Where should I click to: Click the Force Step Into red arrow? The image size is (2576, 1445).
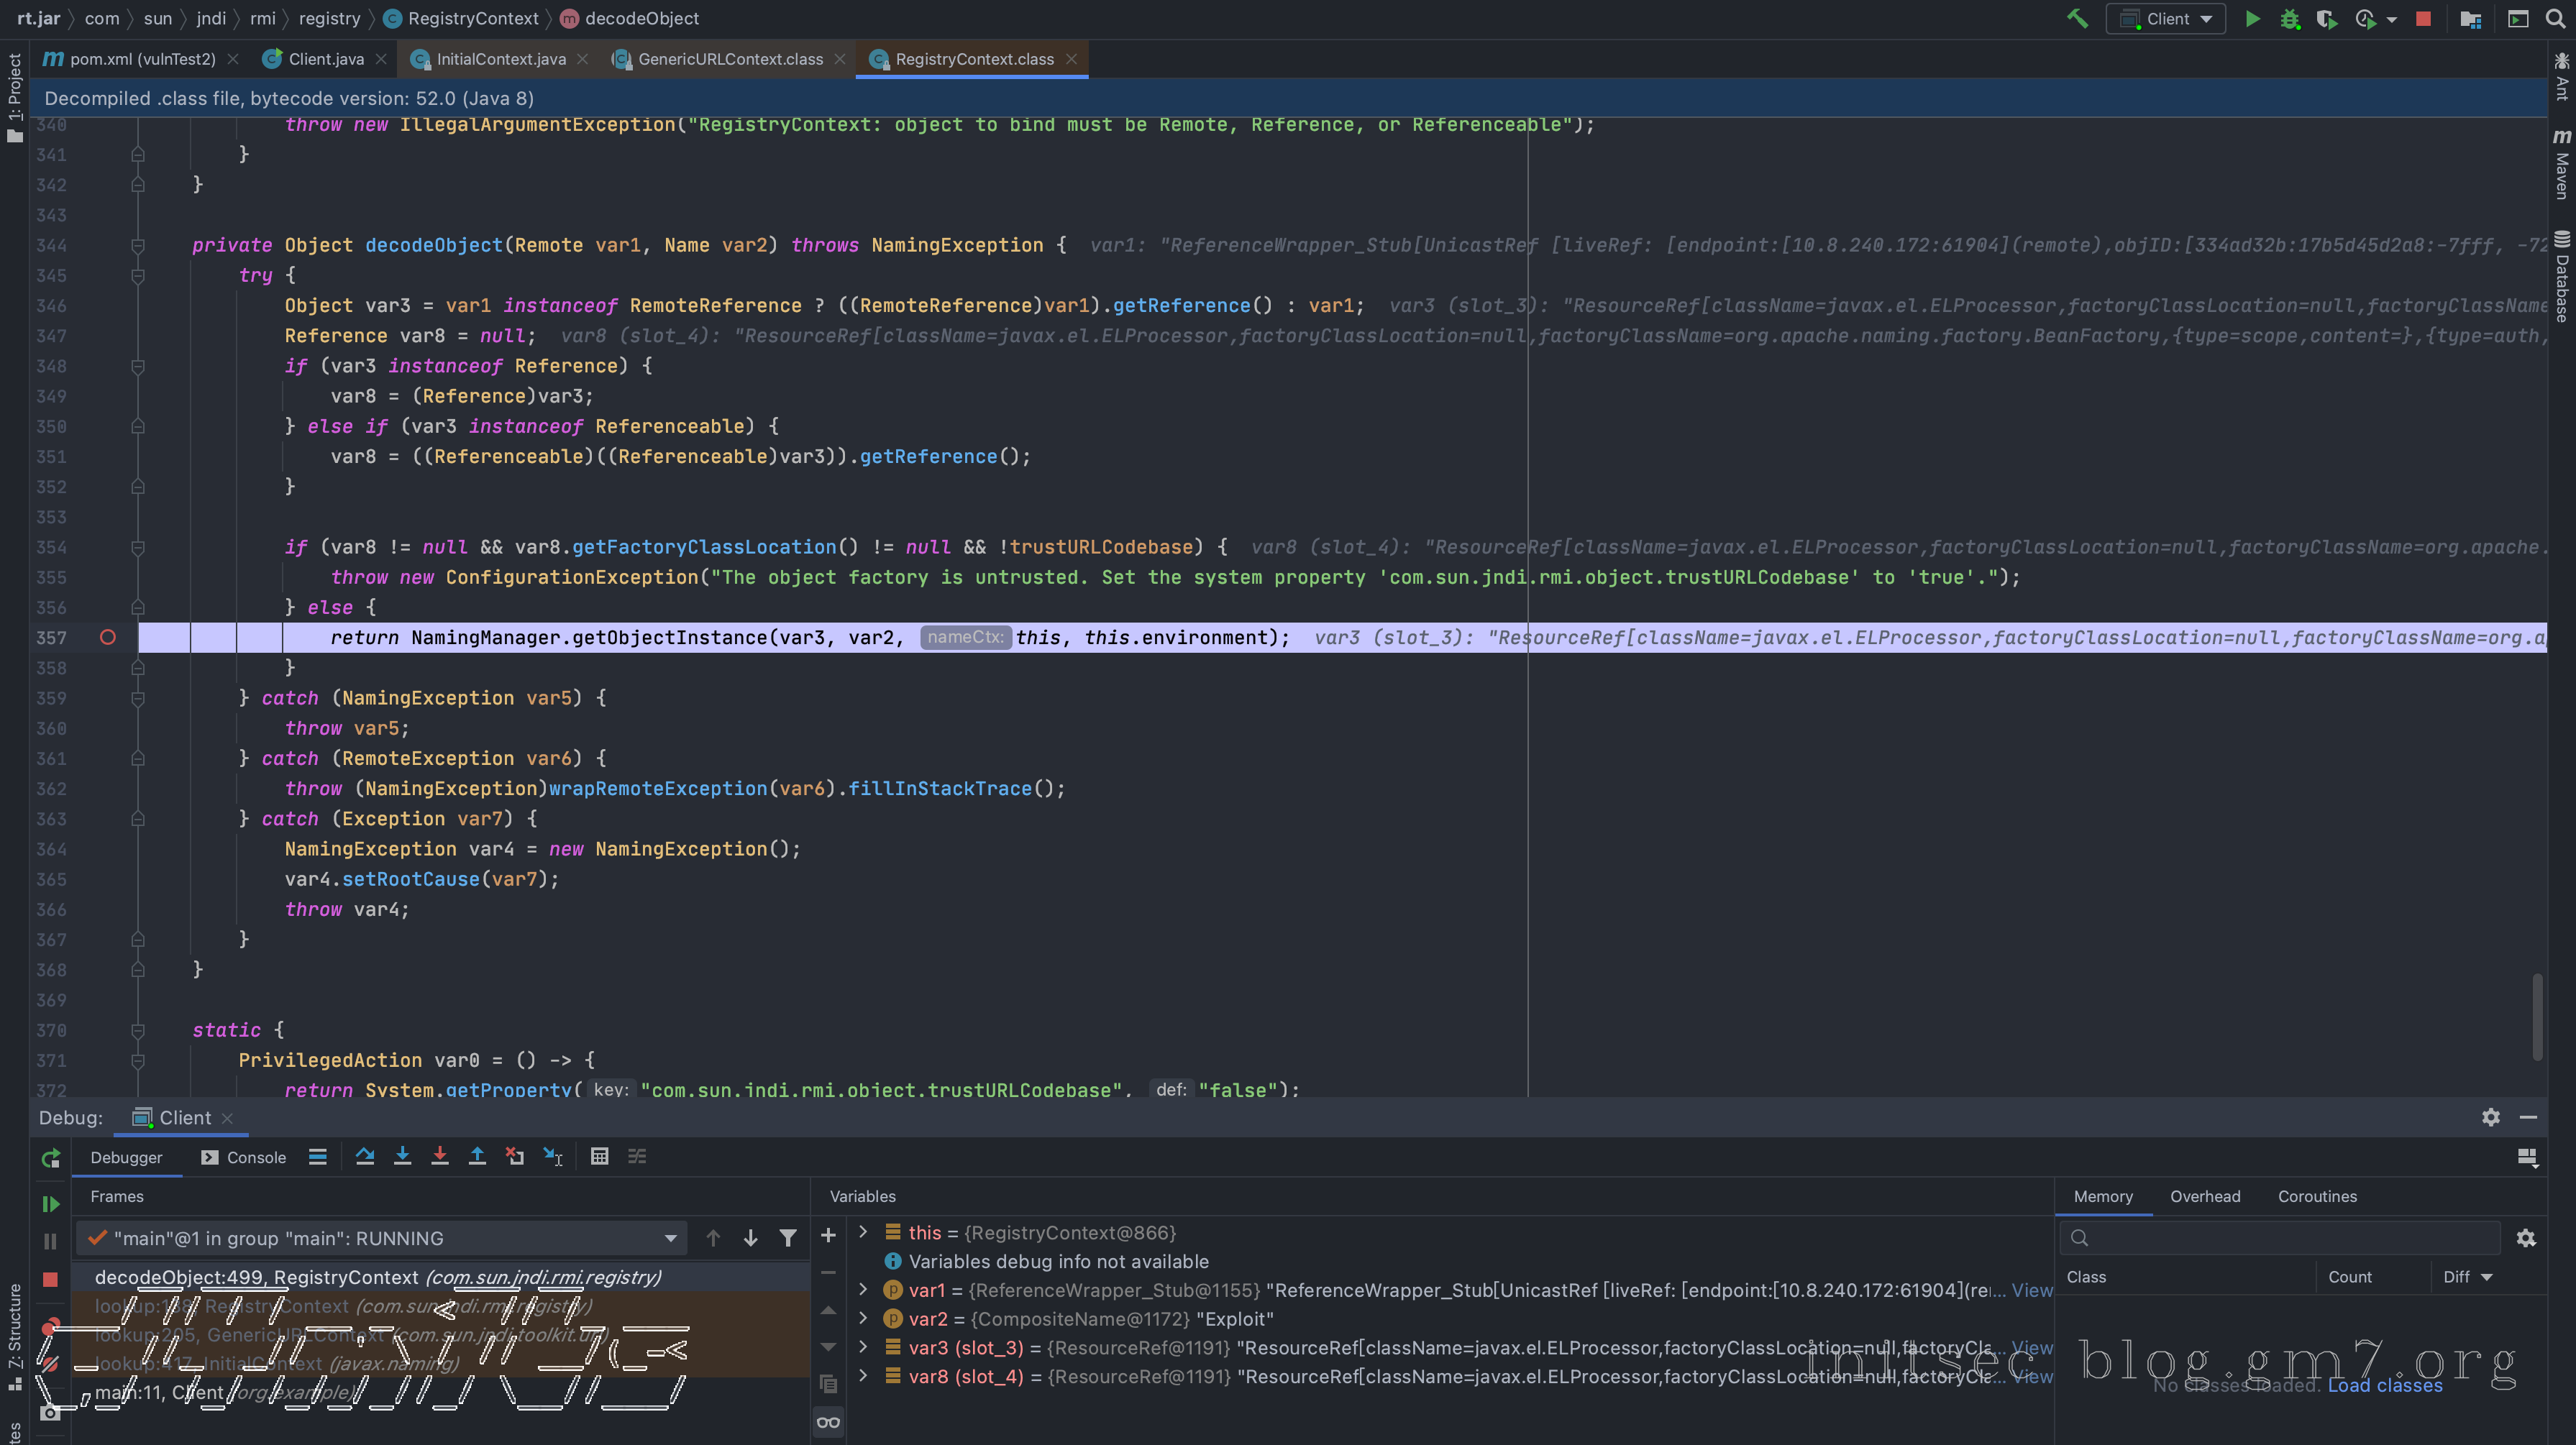439,1156
